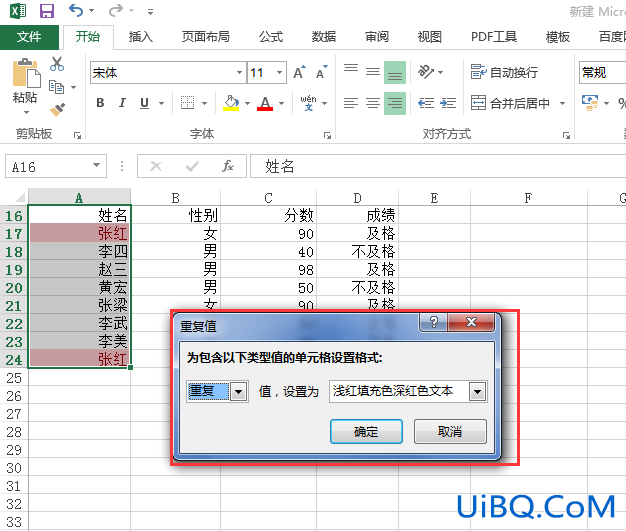Open font color dropdown arrow
The height and width of the screenshot is (531, 626).
click(281, 103)
